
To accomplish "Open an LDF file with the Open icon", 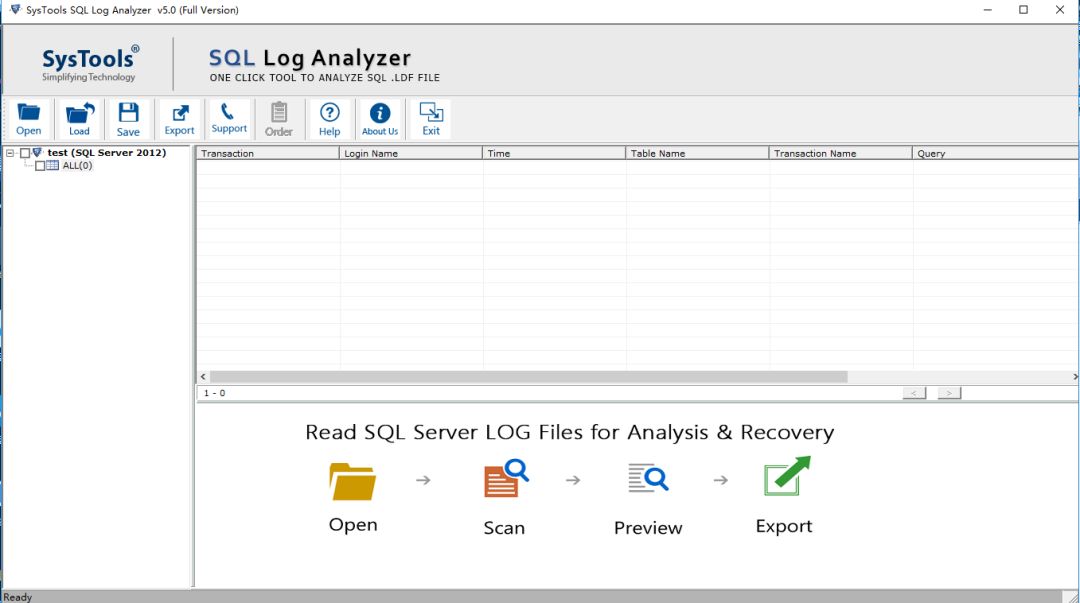I will (28, 119).
